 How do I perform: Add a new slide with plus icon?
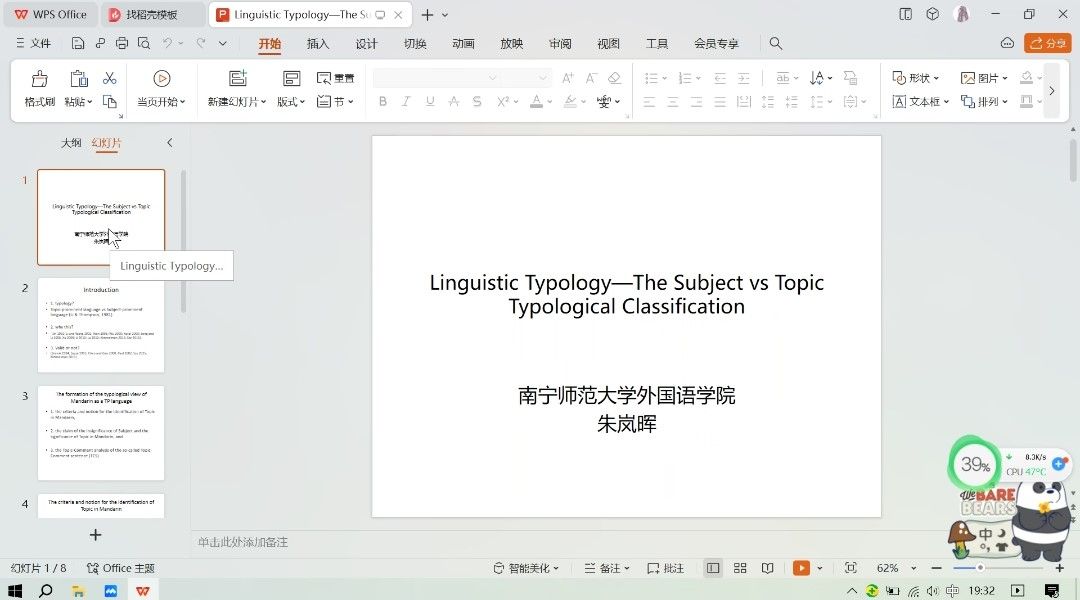(96, 535)
